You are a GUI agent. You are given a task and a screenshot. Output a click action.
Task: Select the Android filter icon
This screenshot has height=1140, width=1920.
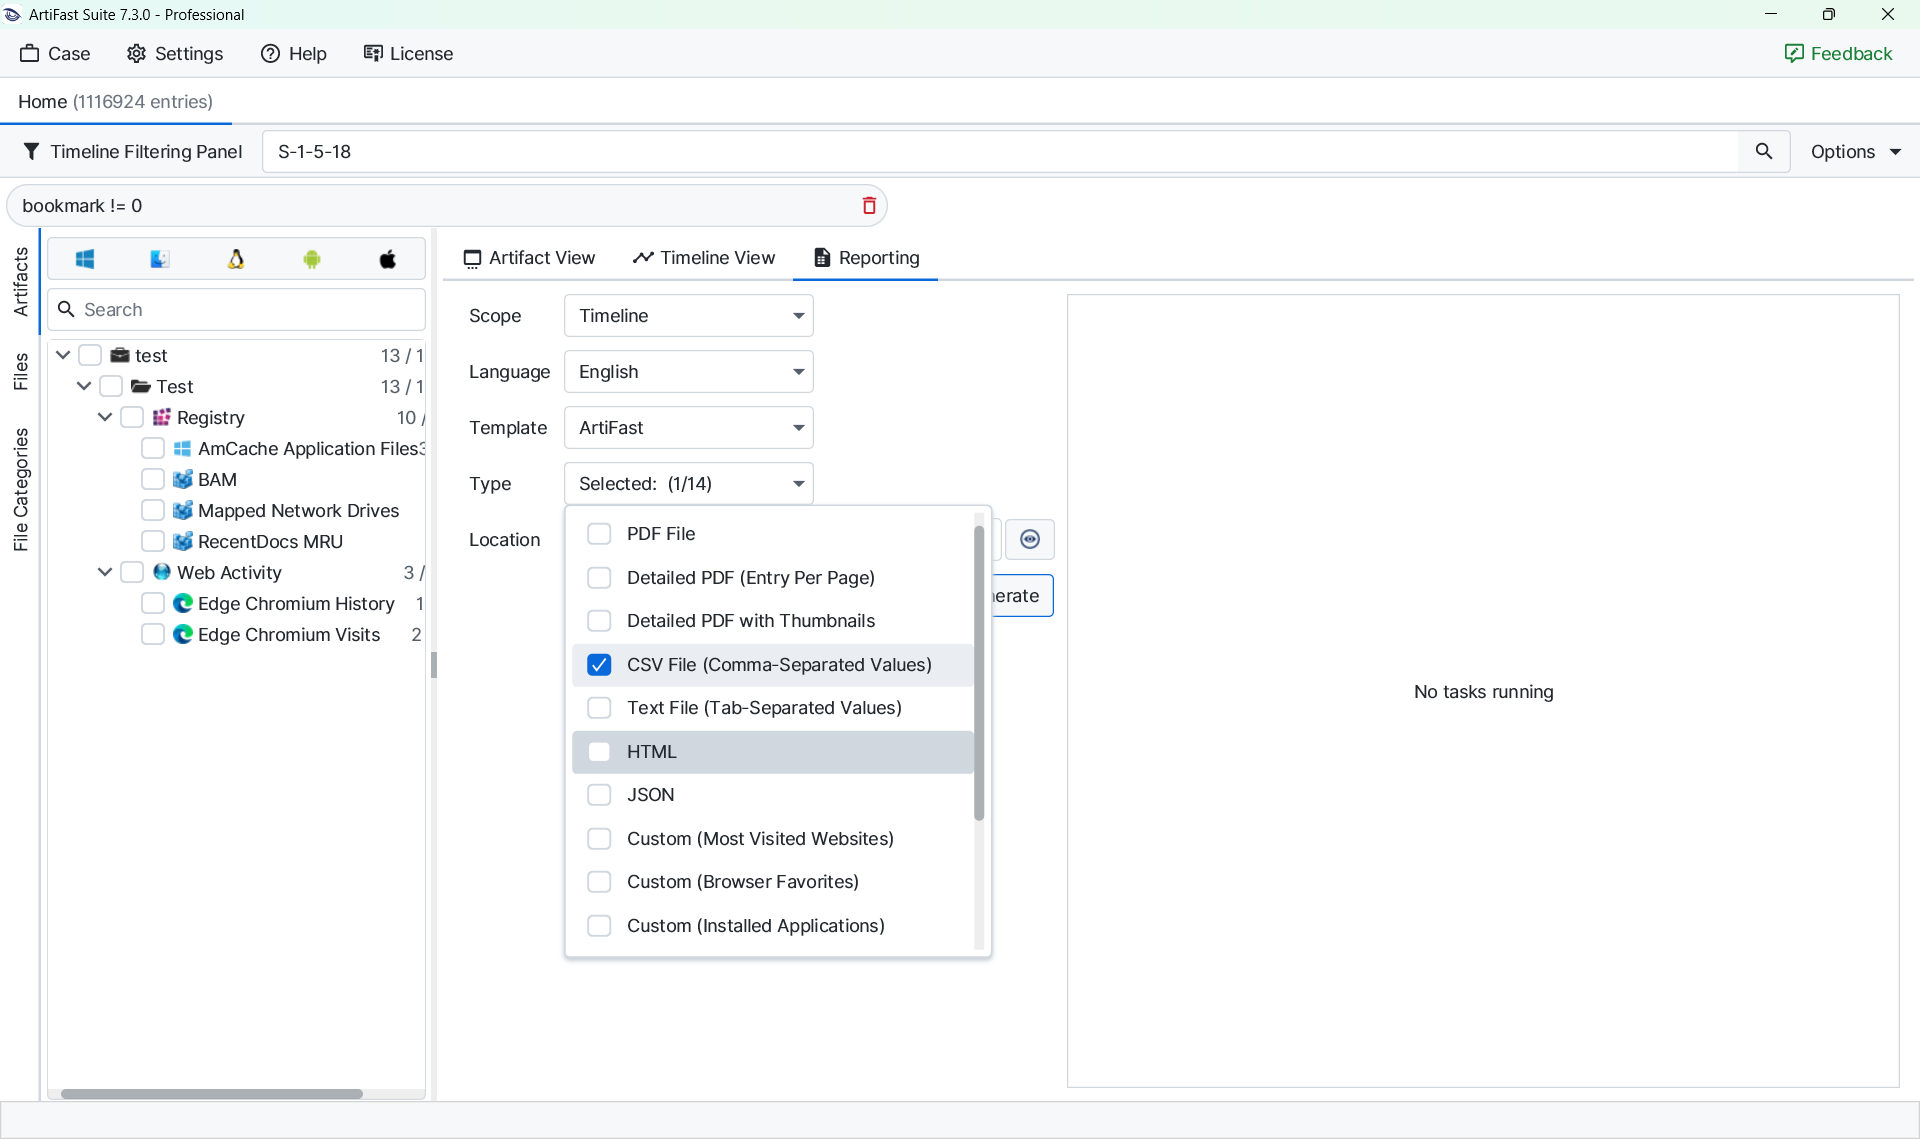pos(312,260)
